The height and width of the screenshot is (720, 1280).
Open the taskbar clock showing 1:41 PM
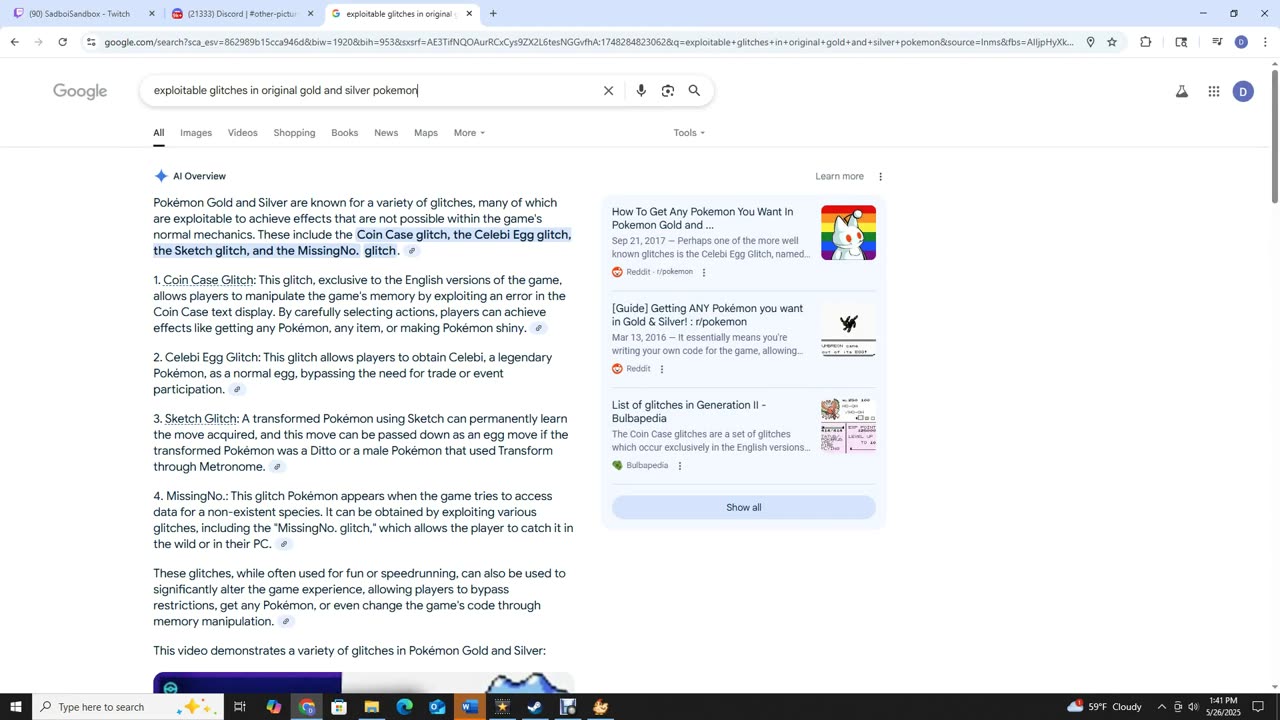(1224, 707)
